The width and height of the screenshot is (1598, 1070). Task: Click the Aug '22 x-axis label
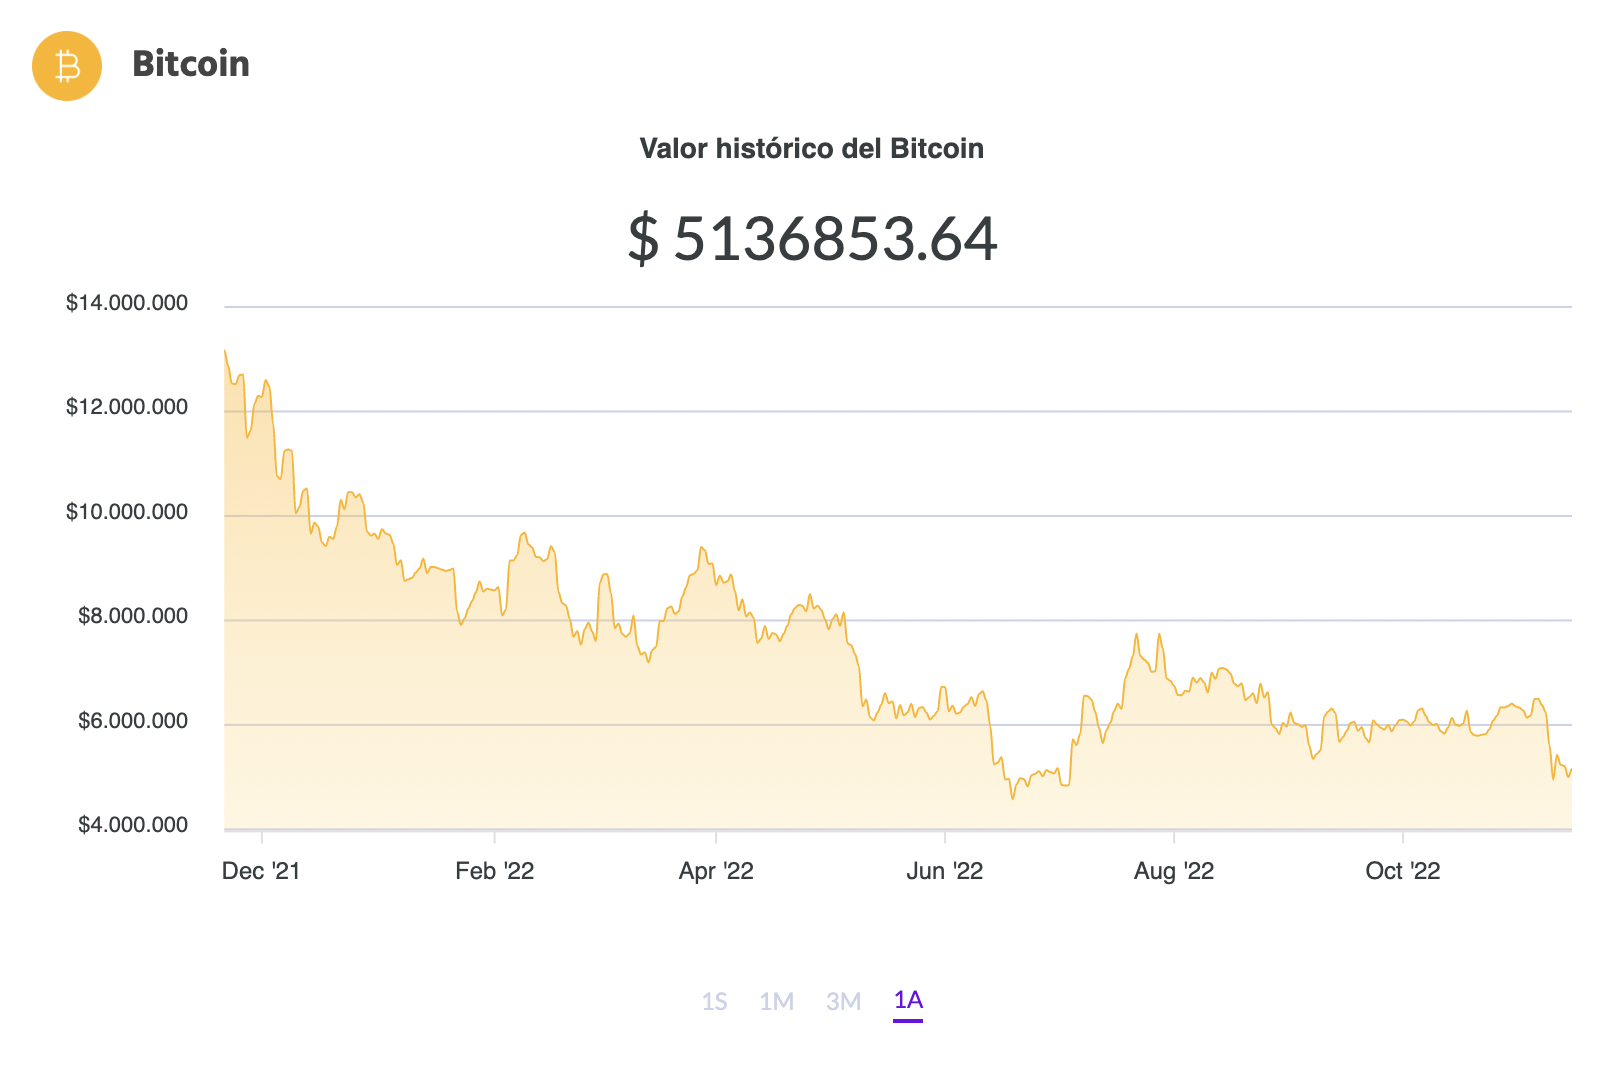point(1174,871)
